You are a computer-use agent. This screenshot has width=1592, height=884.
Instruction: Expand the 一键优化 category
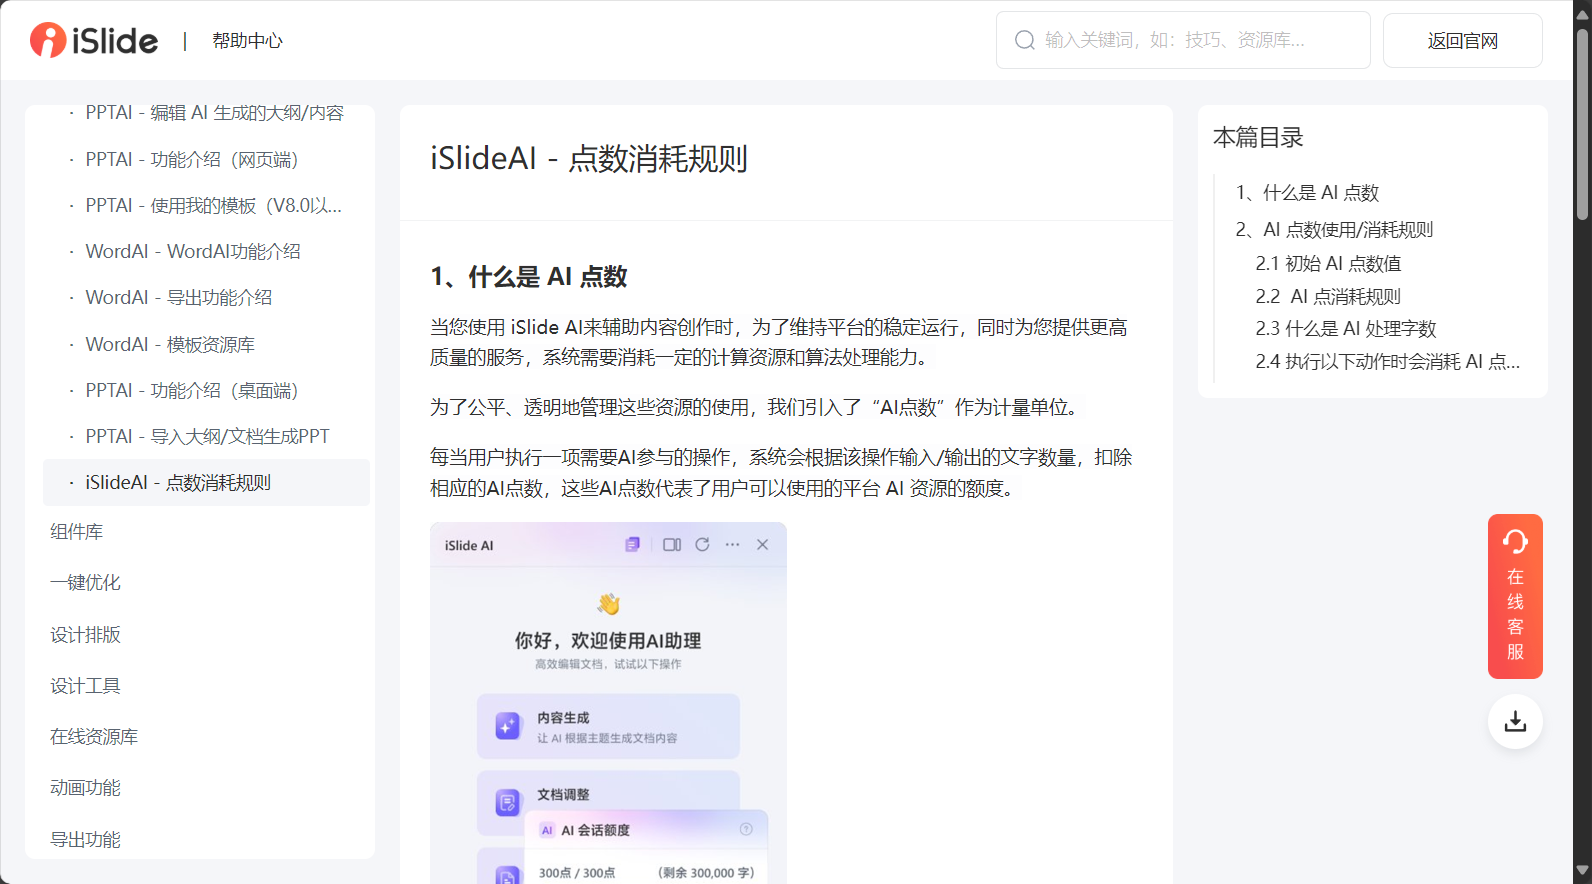[x=85, y=583]
